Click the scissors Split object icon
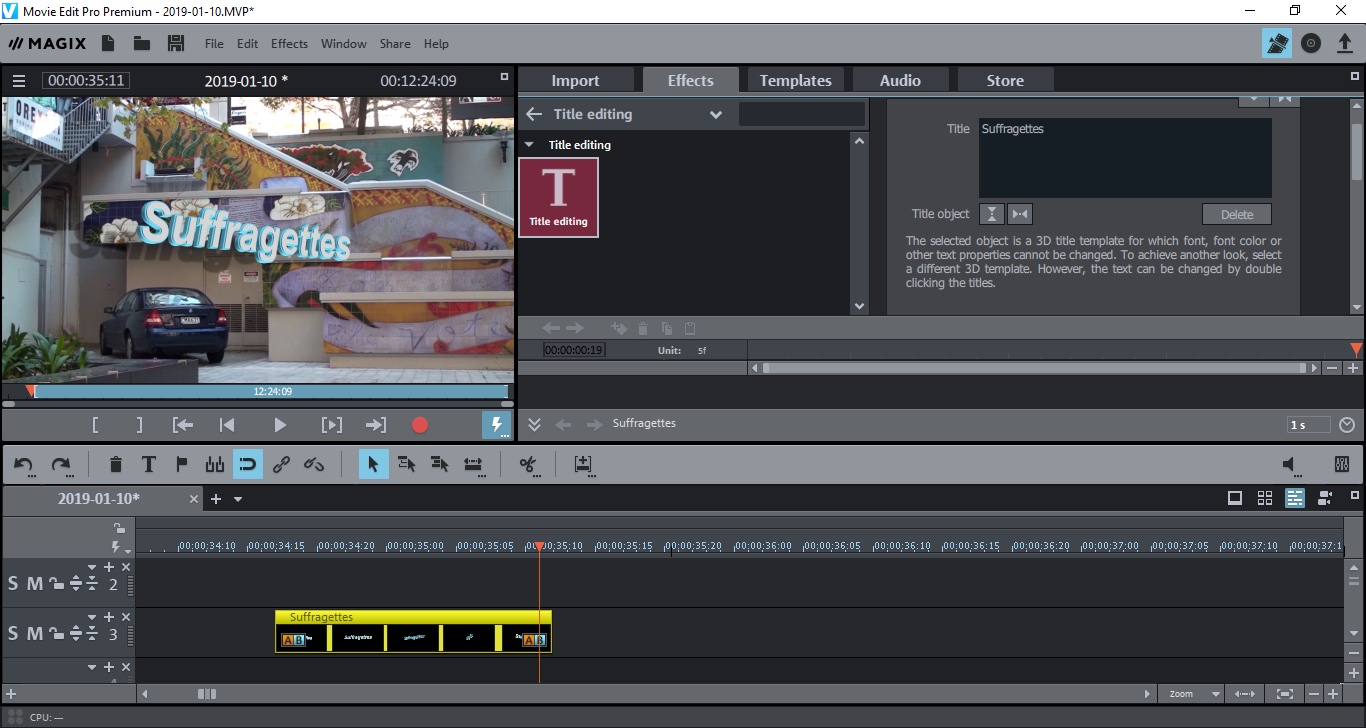Viewport: 1366px width, 728px height. pos(529,464)
